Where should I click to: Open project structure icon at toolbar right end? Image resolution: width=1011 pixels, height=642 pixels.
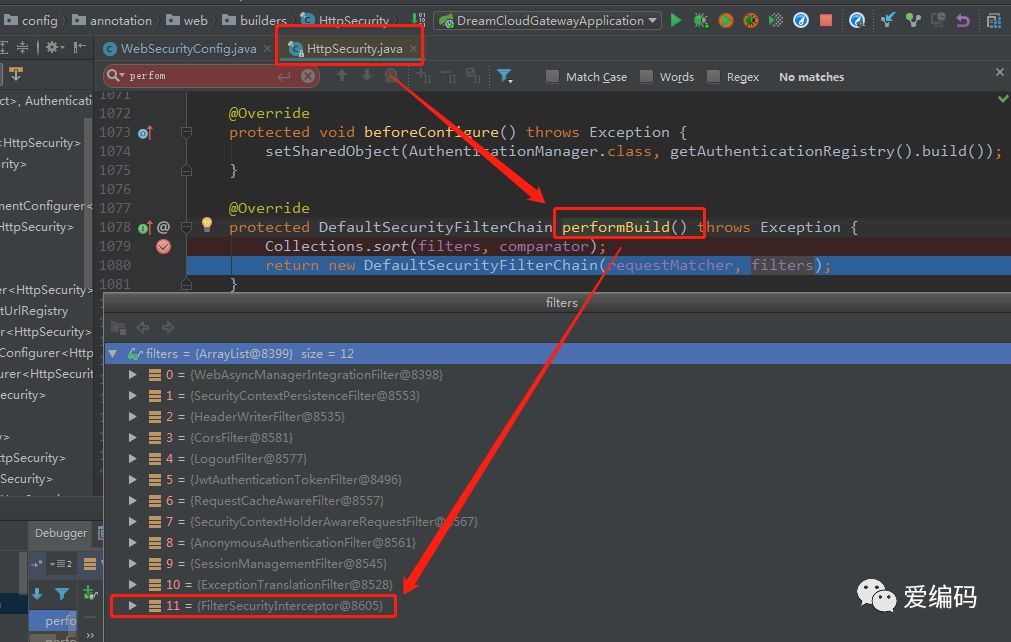pyautogui.click(x=994, y=21)
